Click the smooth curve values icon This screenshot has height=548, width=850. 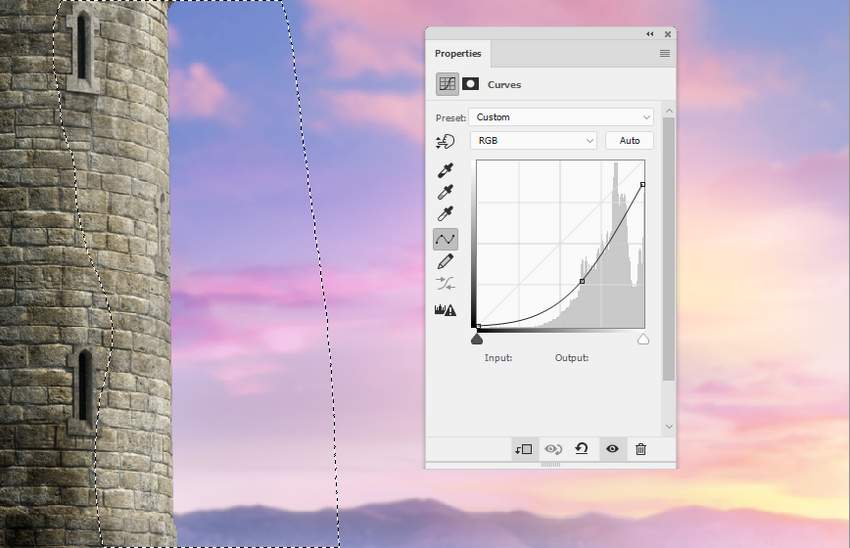click(445, 283)
